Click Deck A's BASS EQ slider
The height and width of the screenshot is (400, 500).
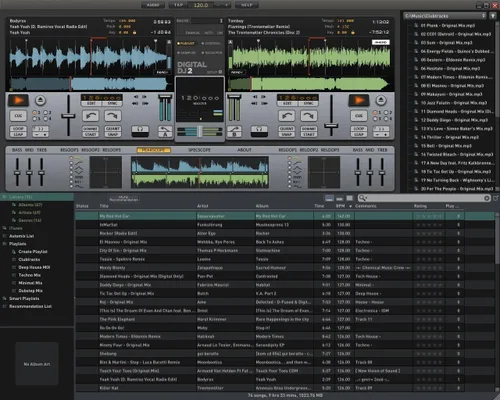17,172
